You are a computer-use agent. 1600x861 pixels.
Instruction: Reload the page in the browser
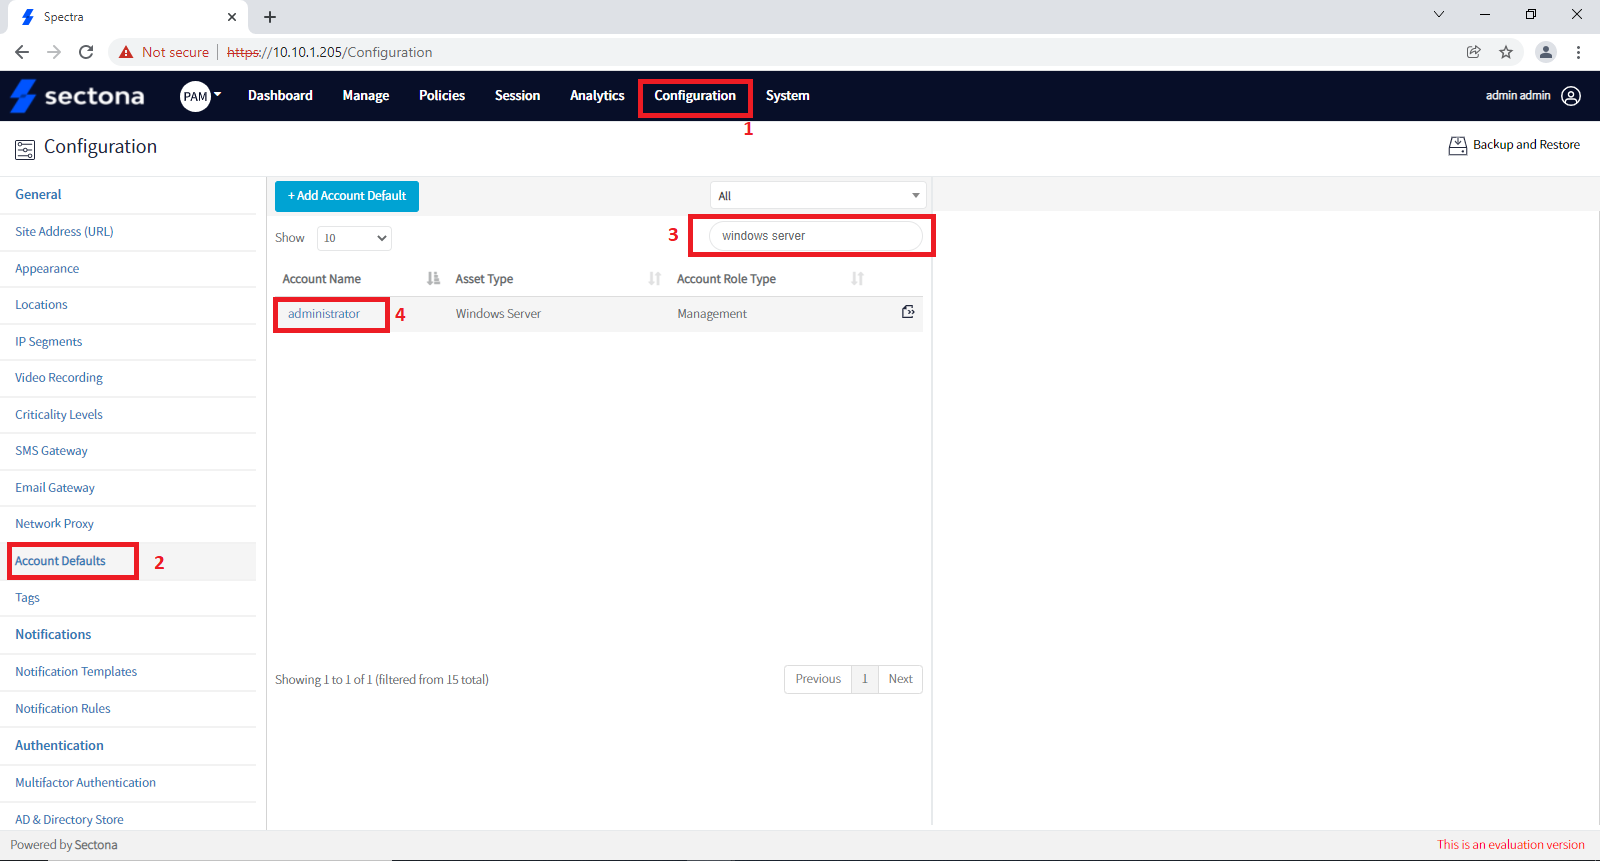86,52
